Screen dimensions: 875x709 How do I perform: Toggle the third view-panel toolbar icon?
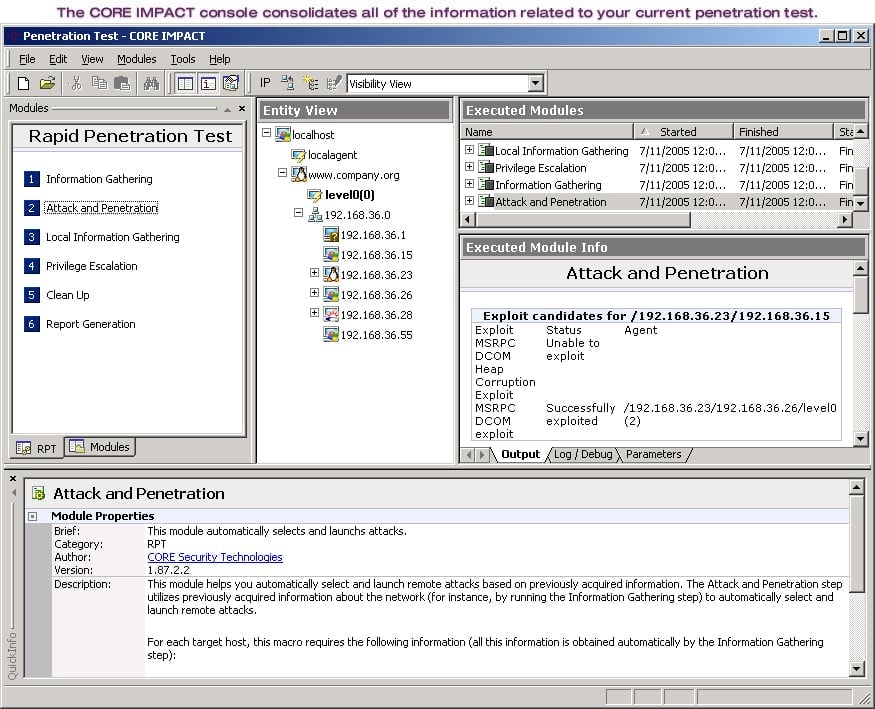[x=230, y=84]
